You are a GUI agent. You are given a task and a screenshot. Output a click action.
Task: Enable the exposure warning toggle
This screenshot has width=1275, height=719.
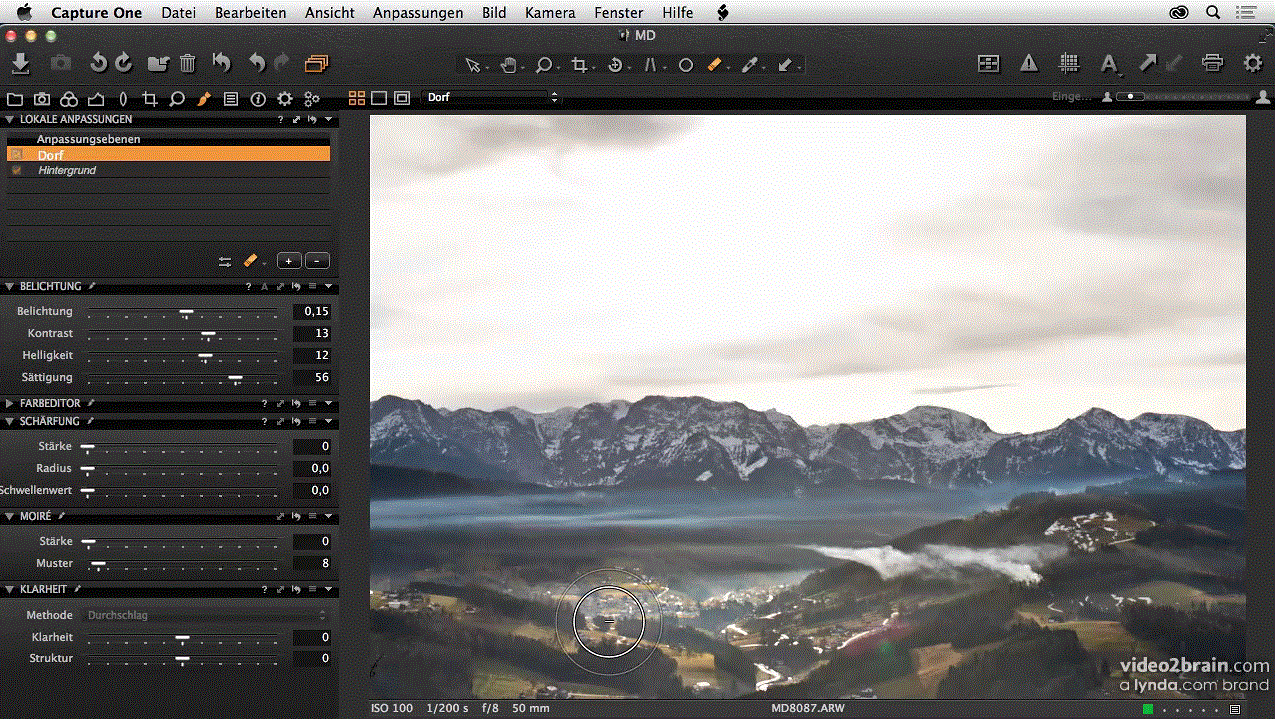pos(1030,63)
